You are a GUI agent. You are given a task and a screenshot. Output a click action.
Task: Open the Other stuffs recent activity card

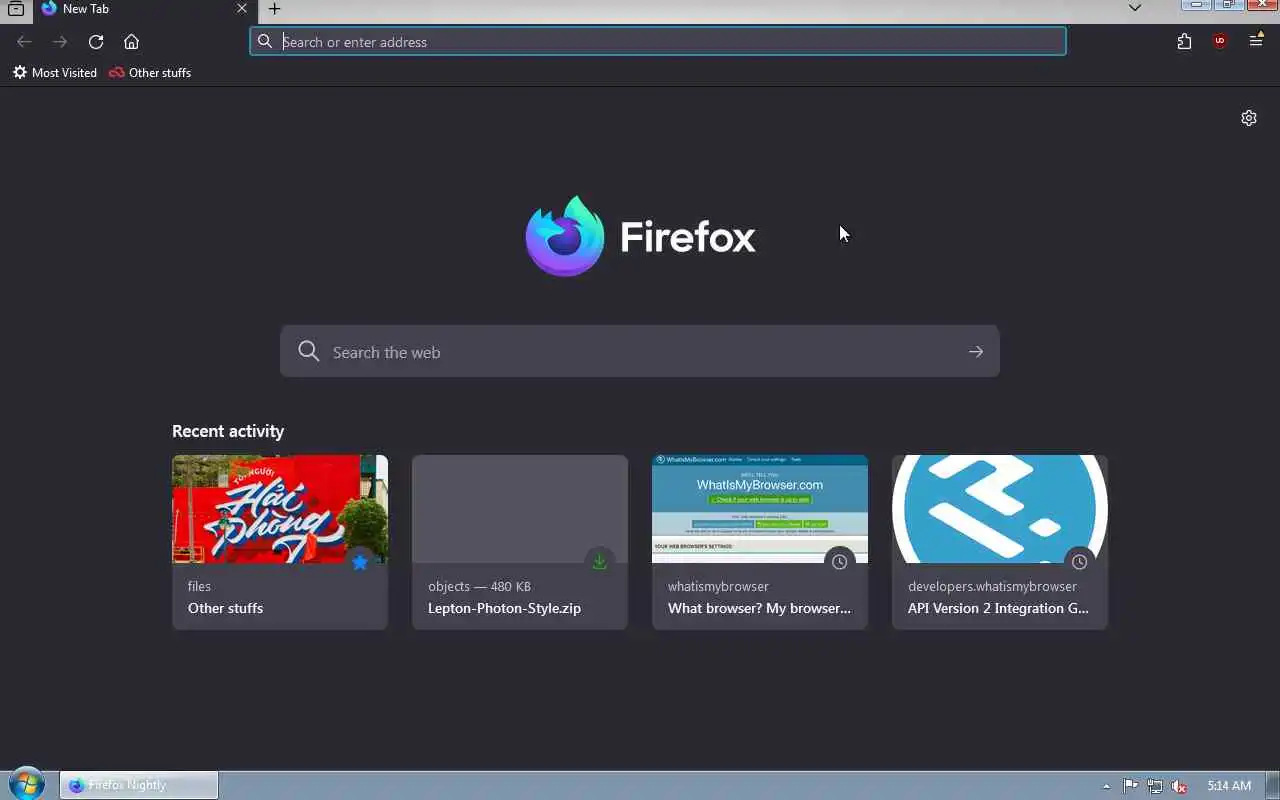(x=280, y=542)
